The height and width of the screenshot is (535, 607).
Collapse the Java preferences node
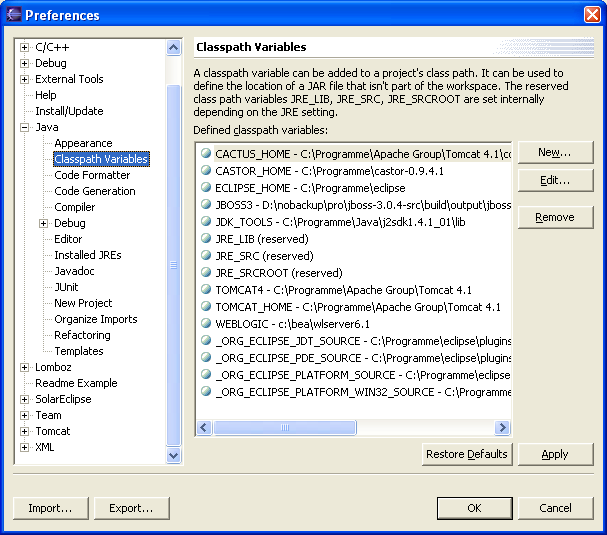coord(25,127)
